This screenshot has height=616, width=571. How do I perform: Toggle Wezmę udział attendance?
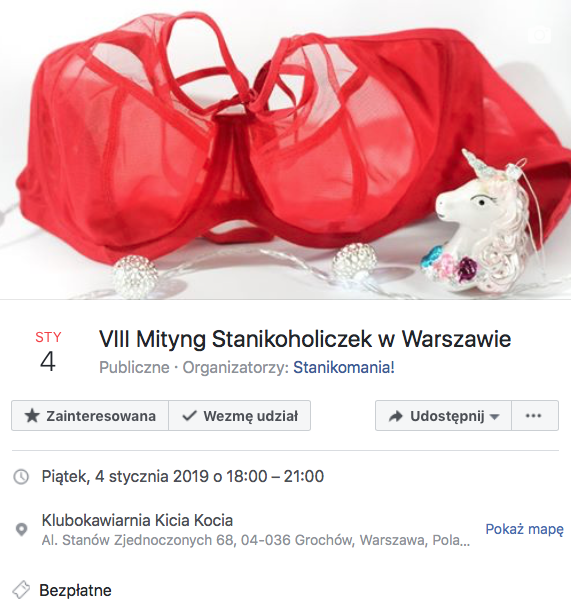[x=240, y=416]
